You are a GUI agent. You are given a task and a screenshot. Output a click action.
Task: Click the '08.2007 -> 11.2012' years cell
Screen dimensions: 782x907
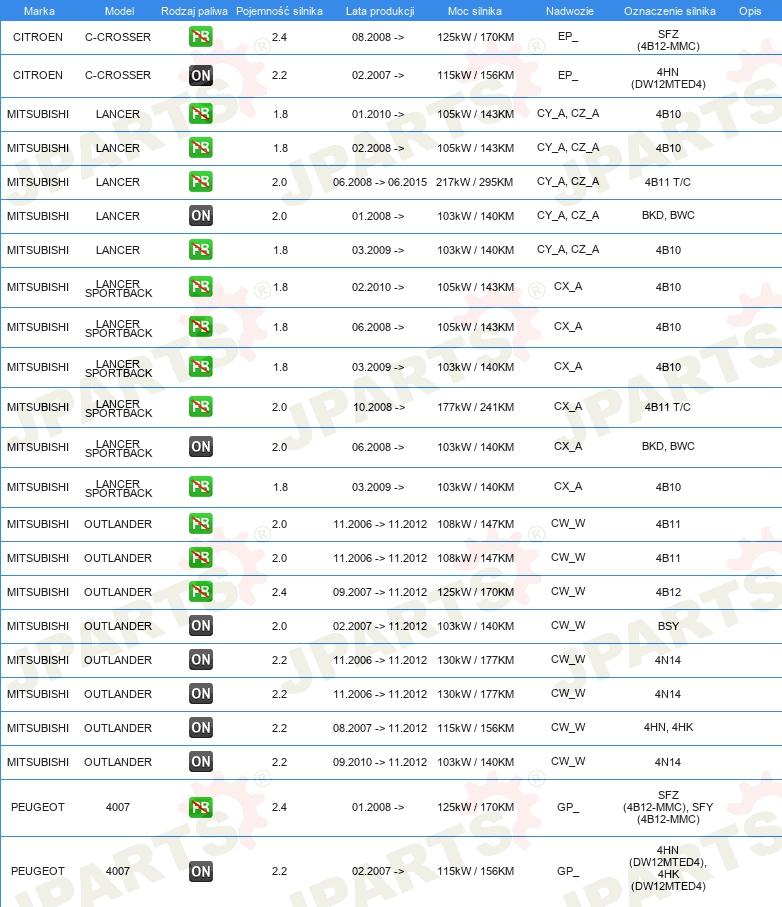380,728
